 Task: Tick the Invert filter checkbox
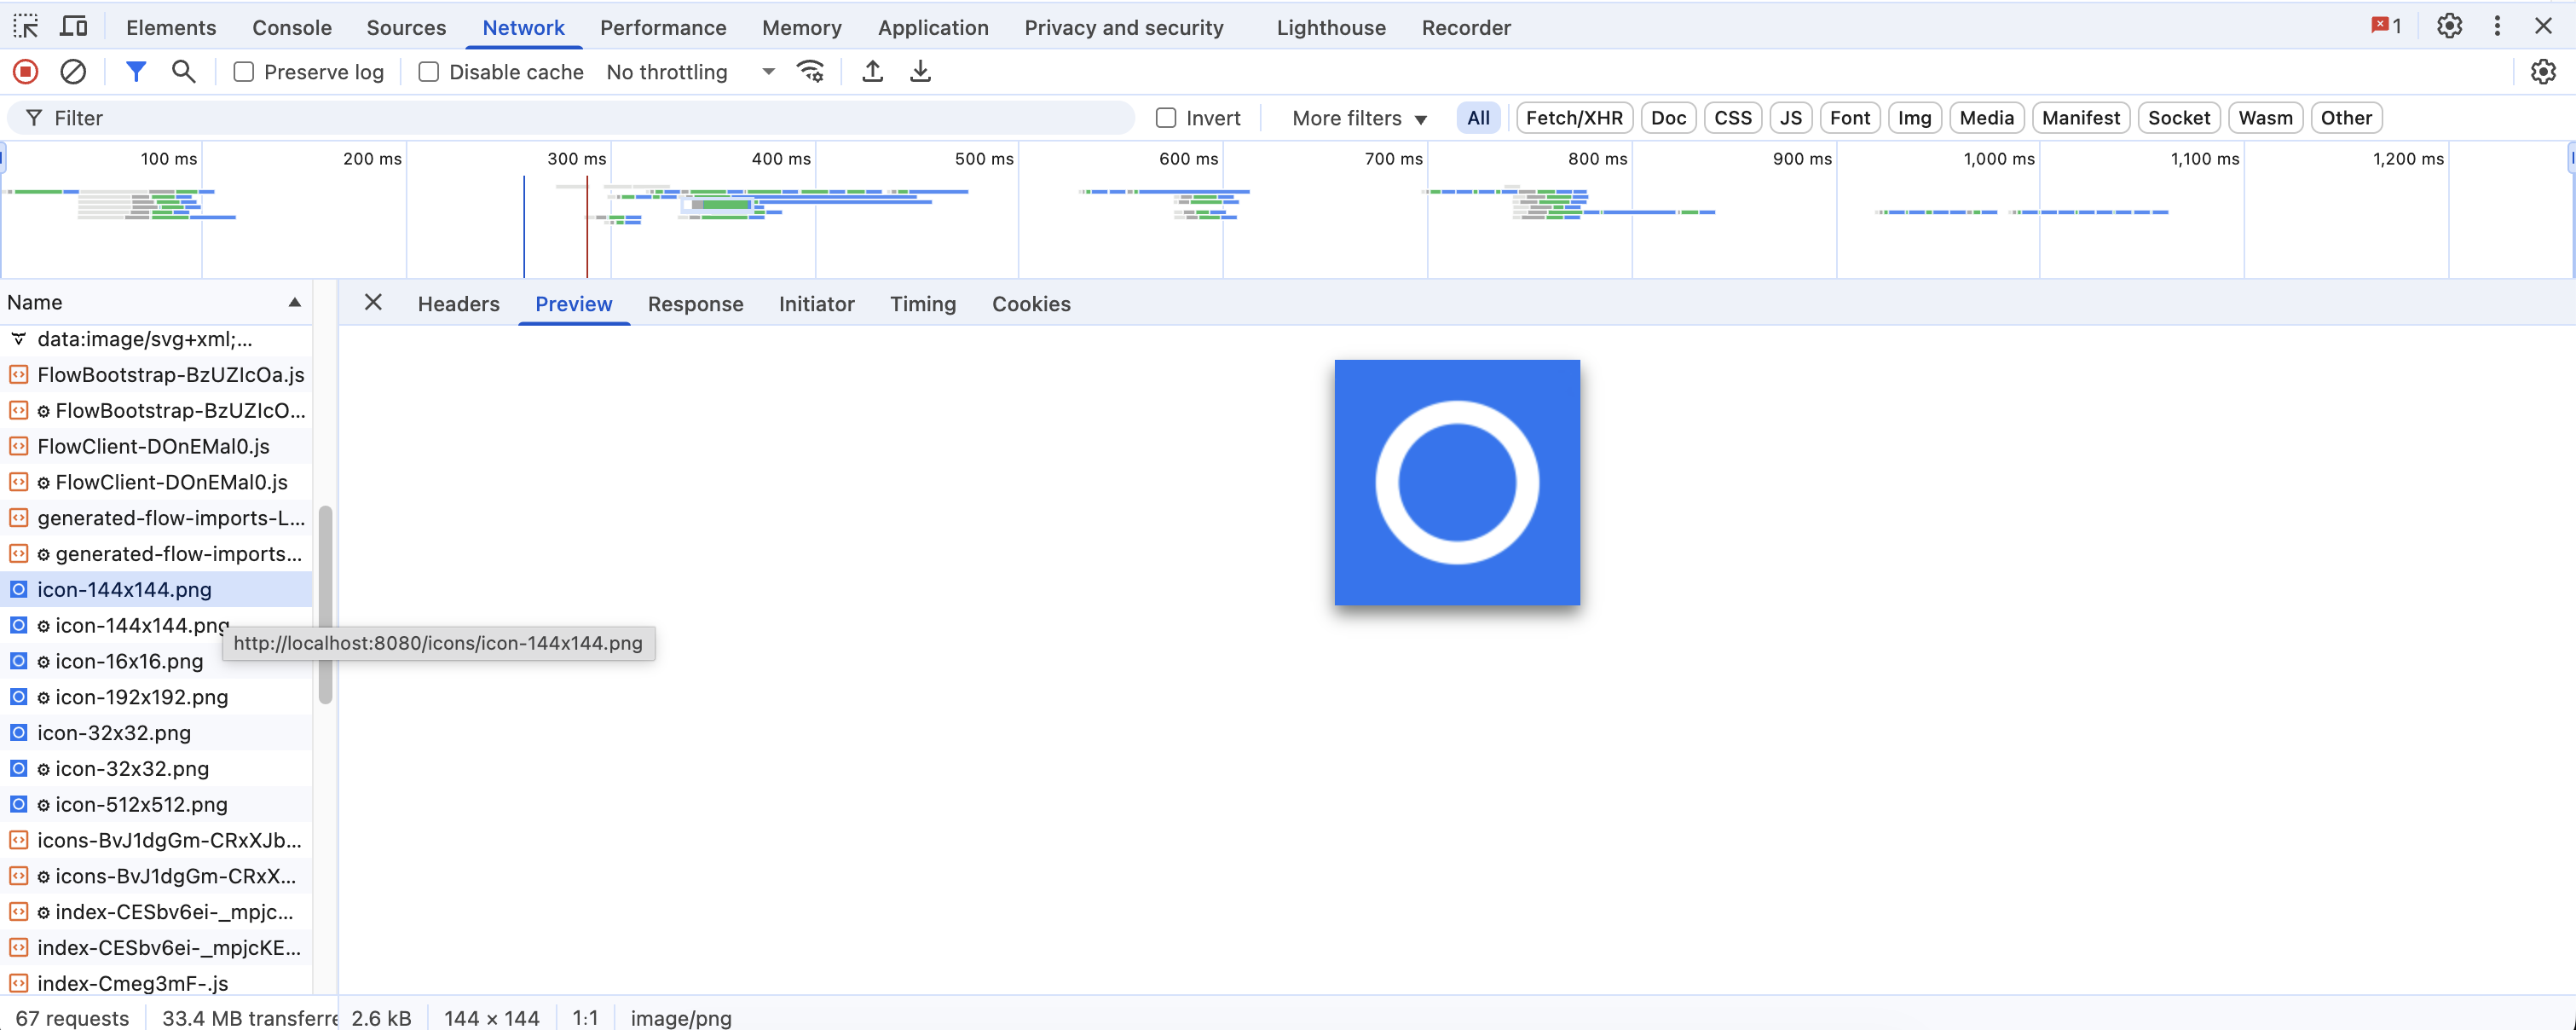(1166, 118)
